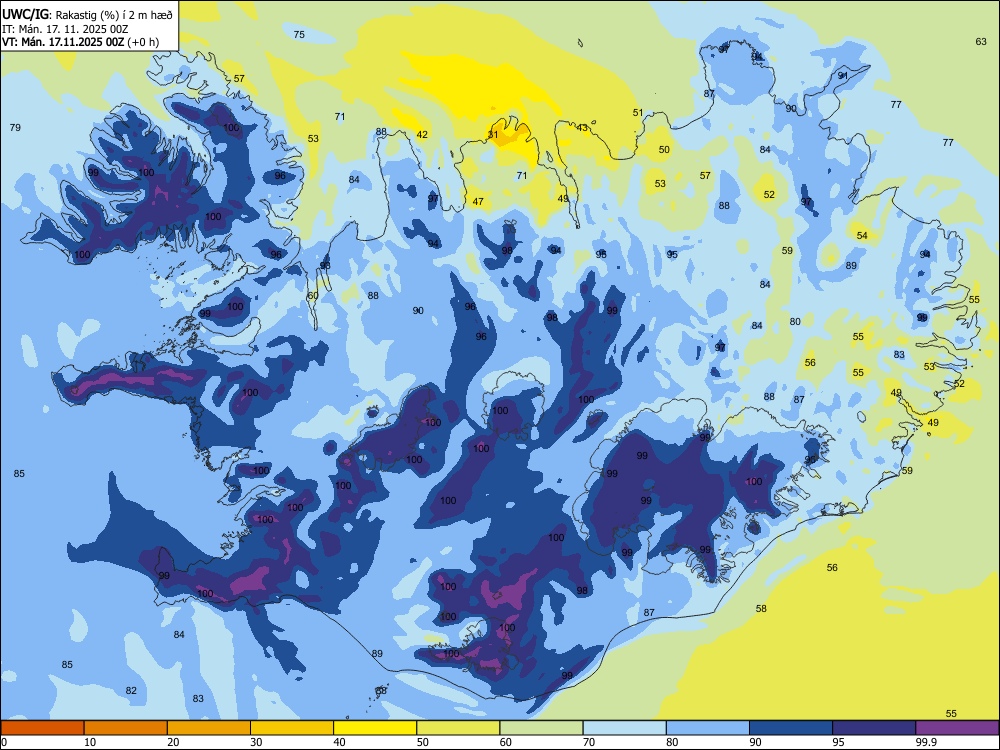Select the humidity value 43 on the map
Image resolution: width=1000 pixels, height=750 pixels.
click(582, 128)
